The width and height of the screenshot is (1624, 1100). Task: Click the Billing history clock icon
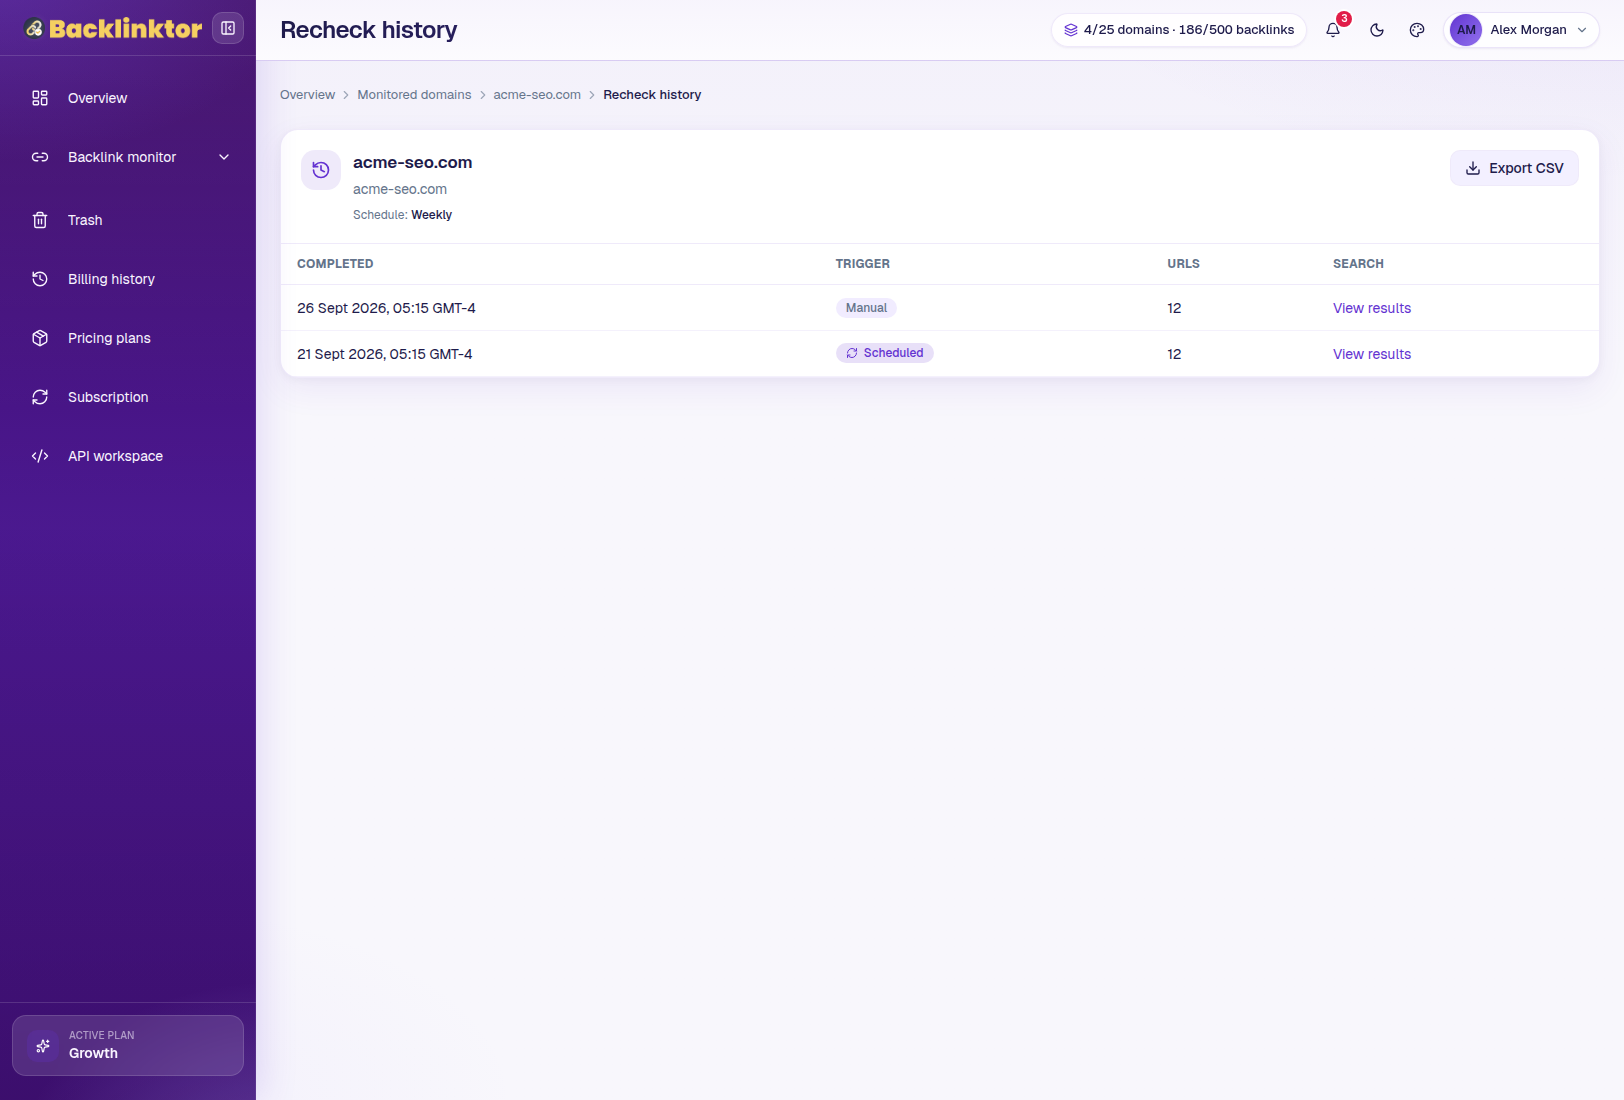pos(40,279)
